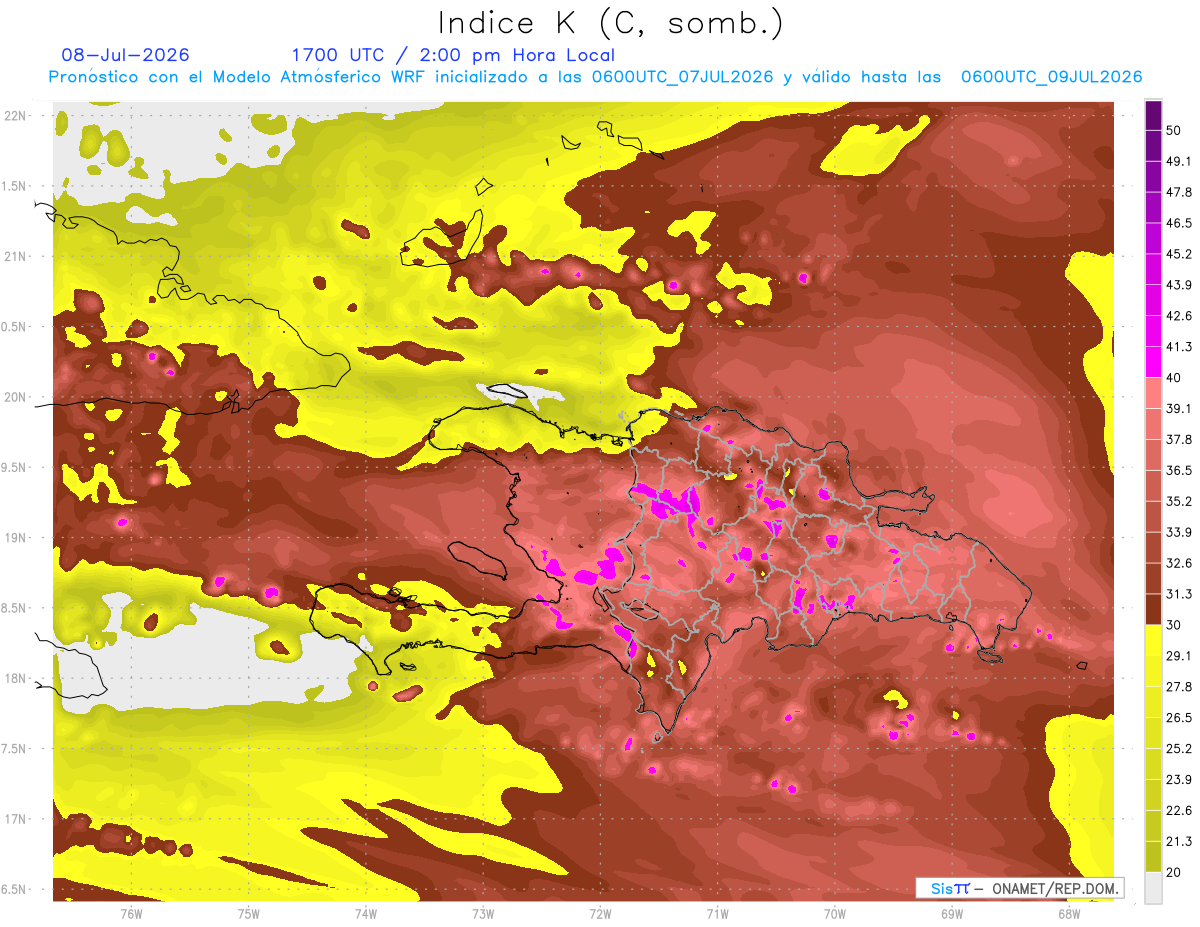Click the '17N' latitude label
The width and height of the screenshot is (1200, 927).
click(x=16, y=819)
